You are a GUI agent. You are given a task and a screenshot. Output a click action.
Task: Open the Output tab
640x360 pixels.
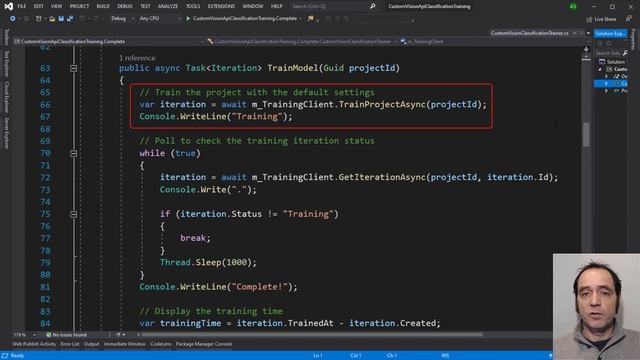click(91, 344)
